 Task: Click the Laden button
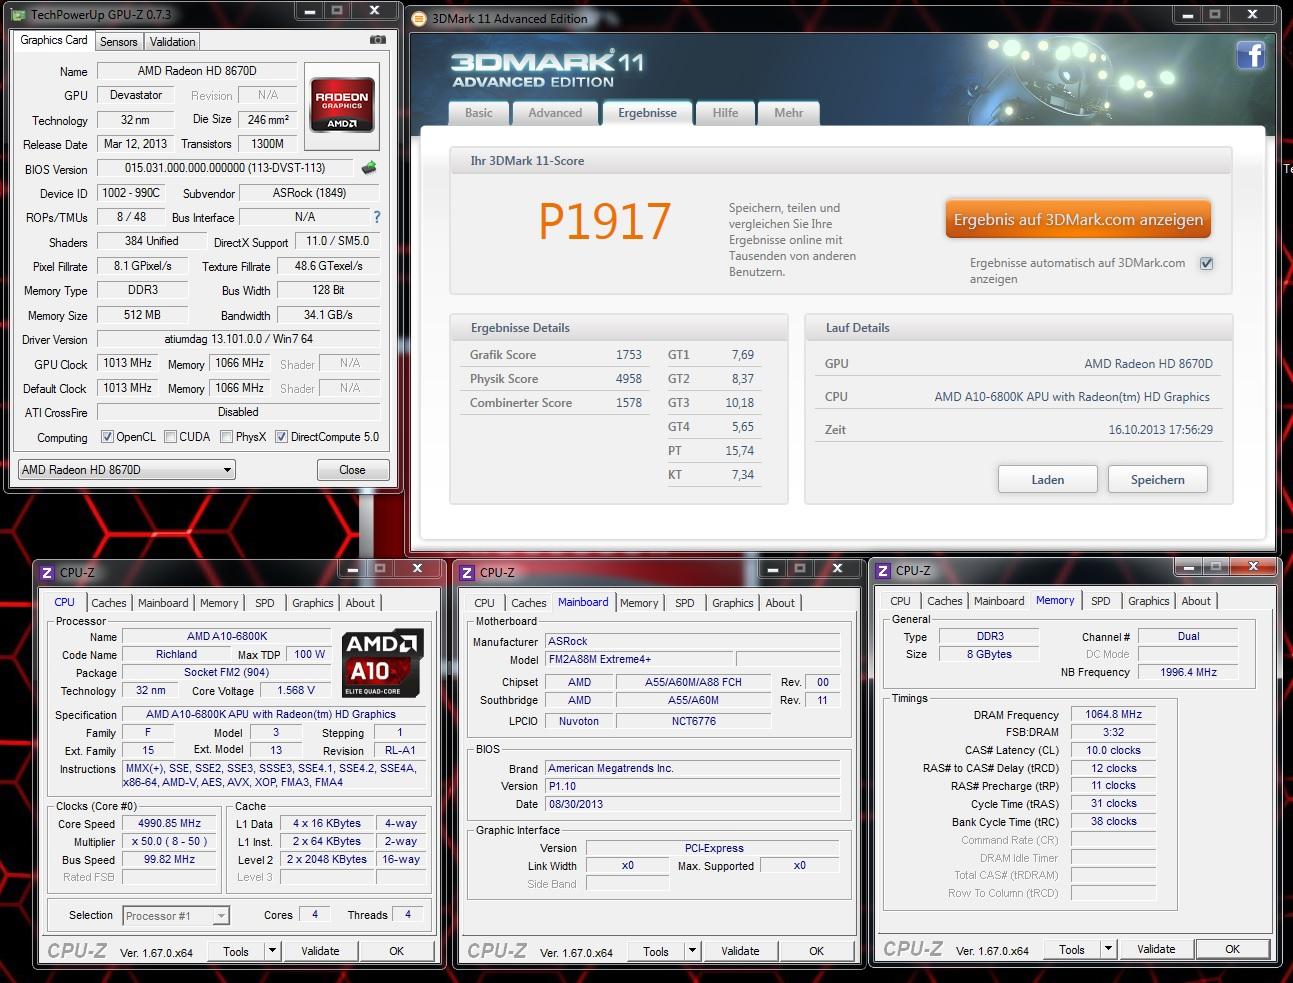tap(1047, 480)
